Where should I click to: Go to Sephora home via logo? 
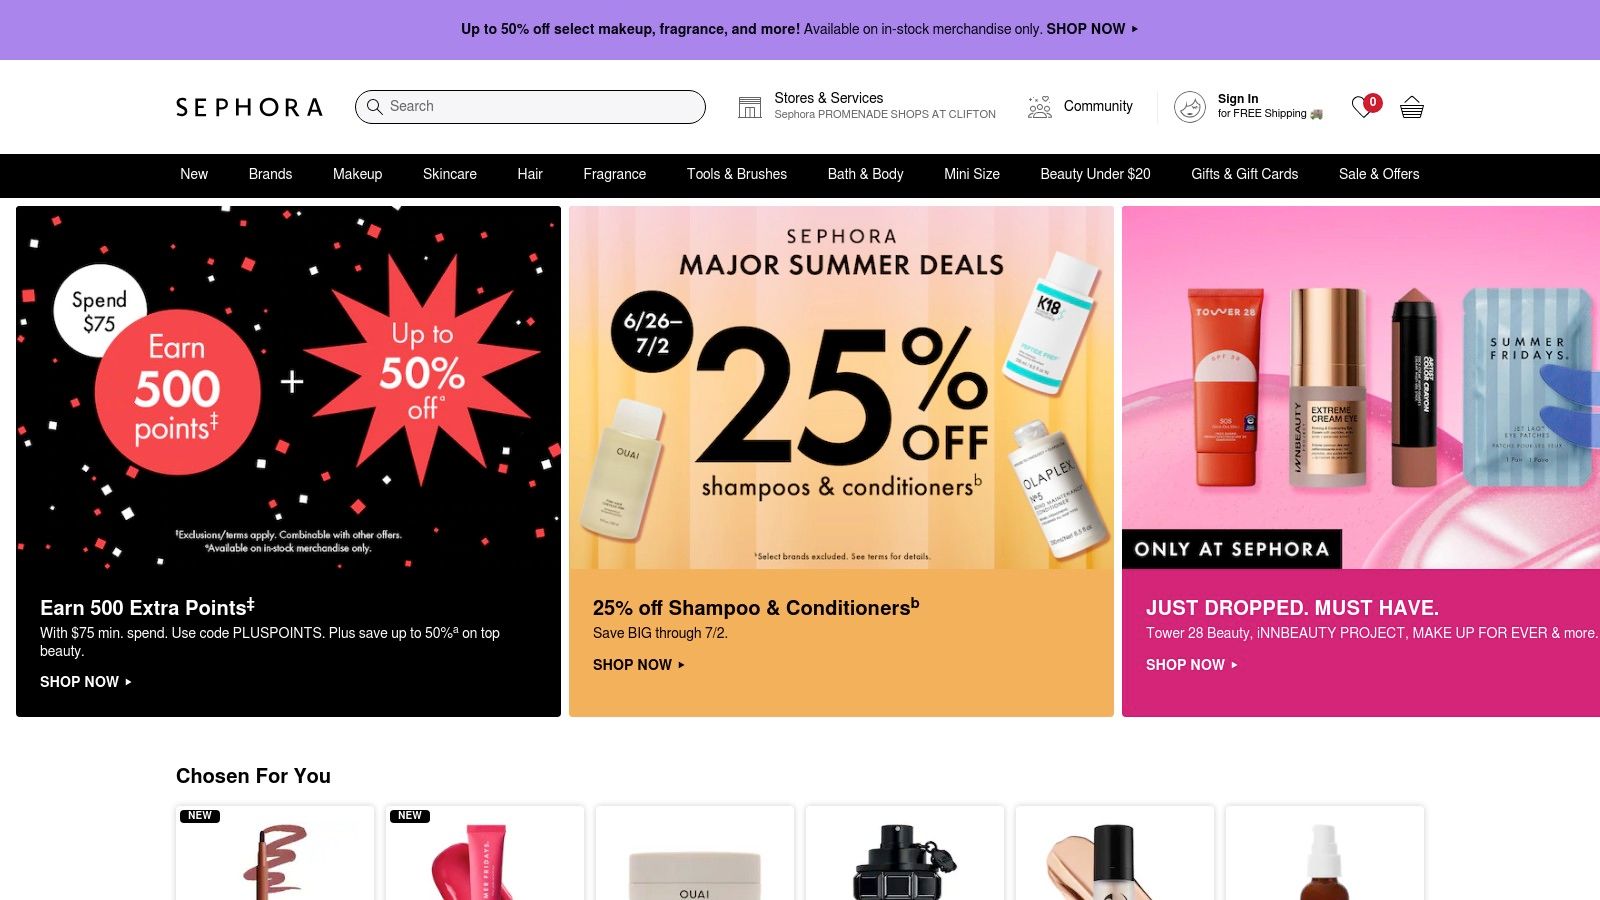click(249, 107)
